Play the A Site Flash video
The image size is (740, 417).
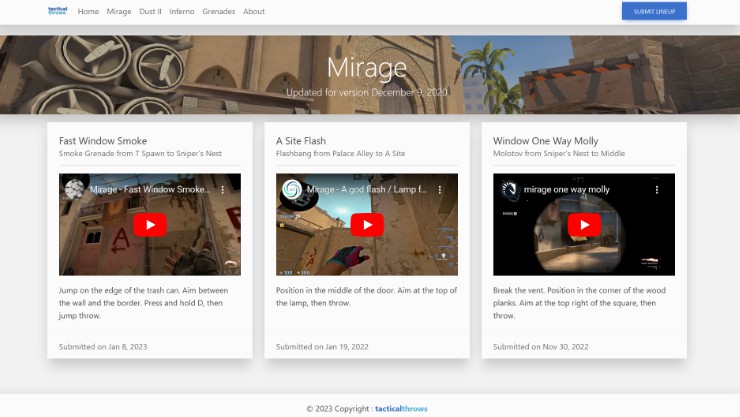pyautogui.click(x=367, y=225)
